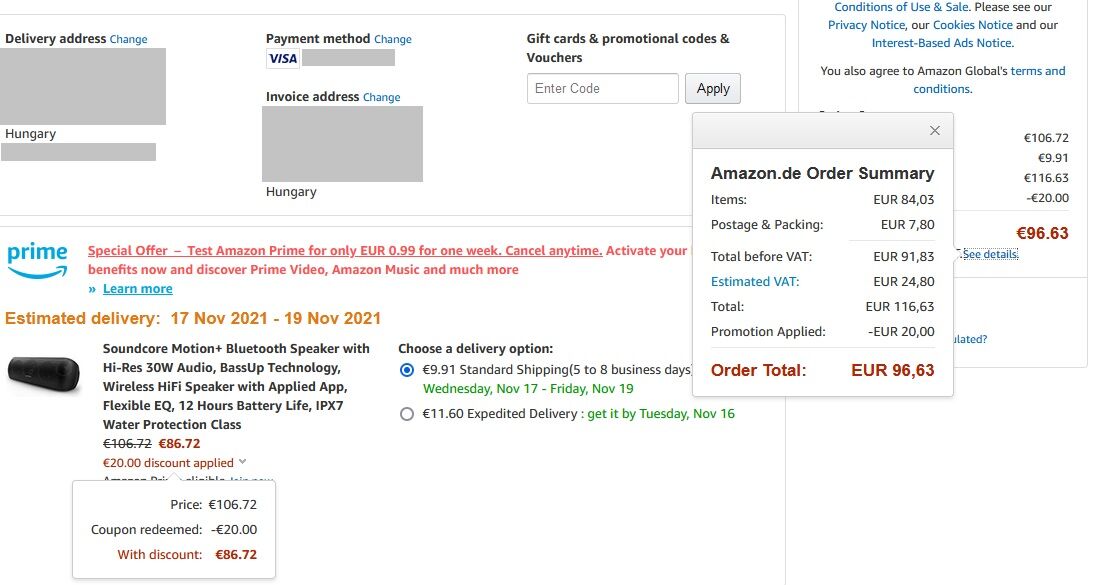Image resolution: width=1094 pixels, height=585 pixels.
Task: Open the Privacy Notice link
Action: (x=866, y=25)
